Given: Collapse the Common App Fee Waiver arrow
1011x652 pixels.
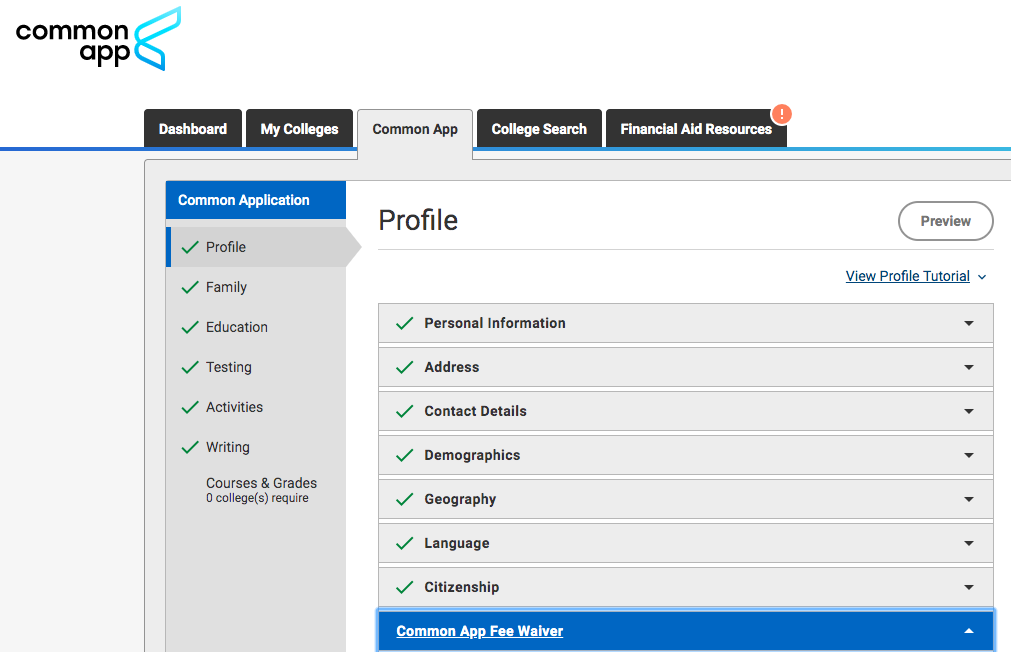Looking at the screenshot, I should 968,631.
